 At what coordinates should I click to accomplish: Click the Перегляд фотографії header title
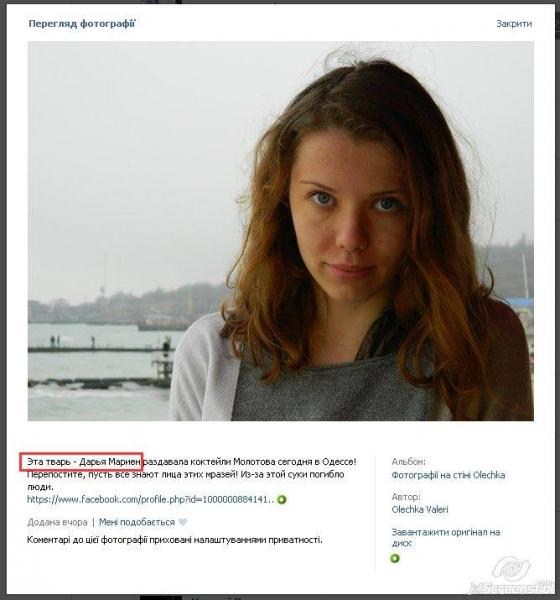82,24
